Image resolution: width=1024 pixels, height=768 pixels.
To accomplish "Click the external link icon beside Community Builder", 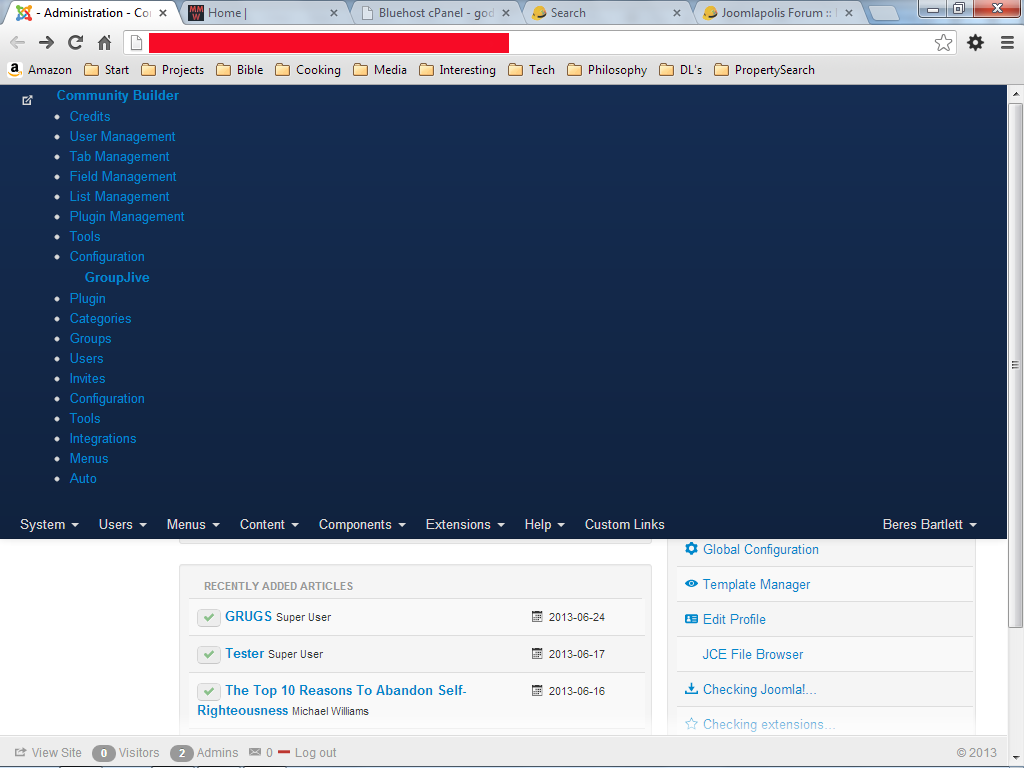I will click(27, 100).
